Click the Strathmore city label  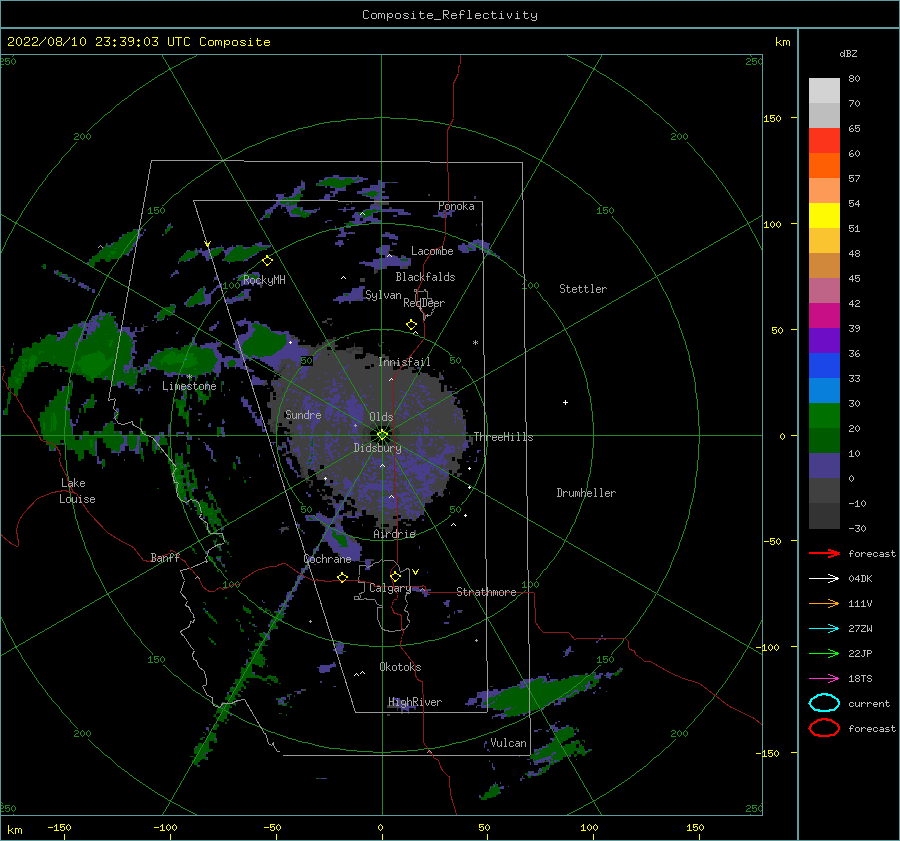click(486, 592)
